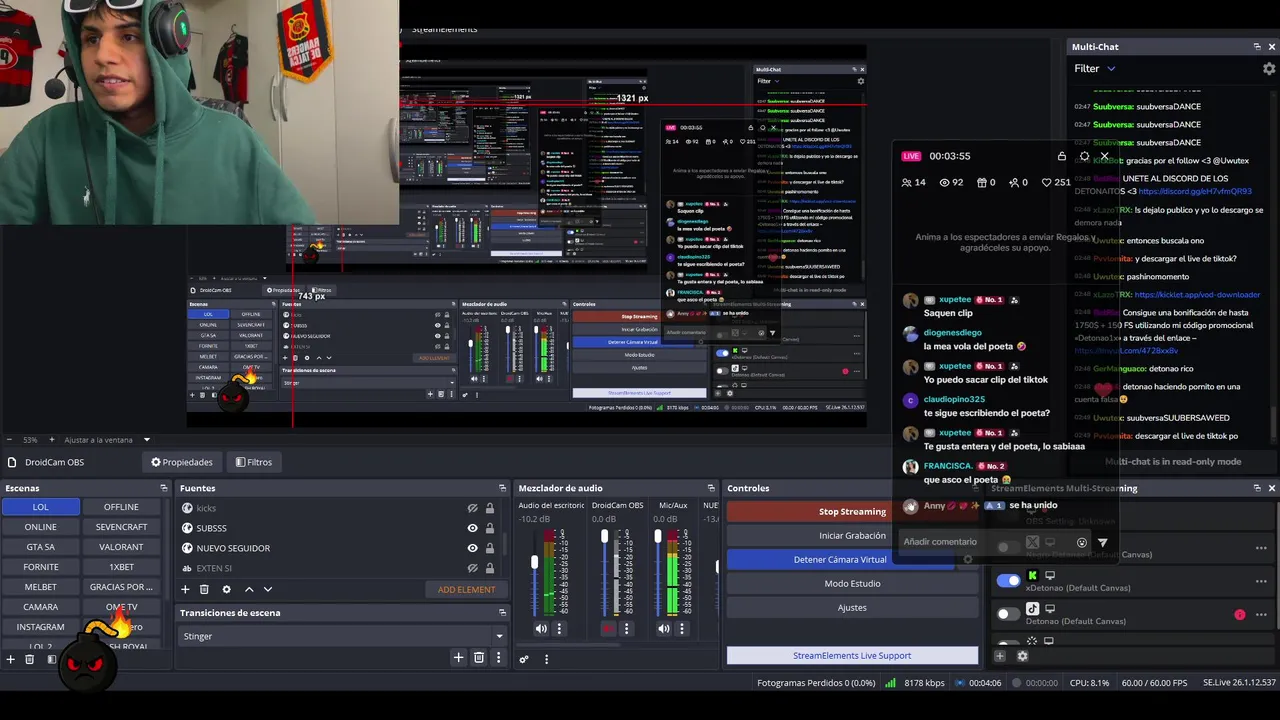
Task: Open DroidCam OBS channel three-dot menu
Action: tap(626, 629)
